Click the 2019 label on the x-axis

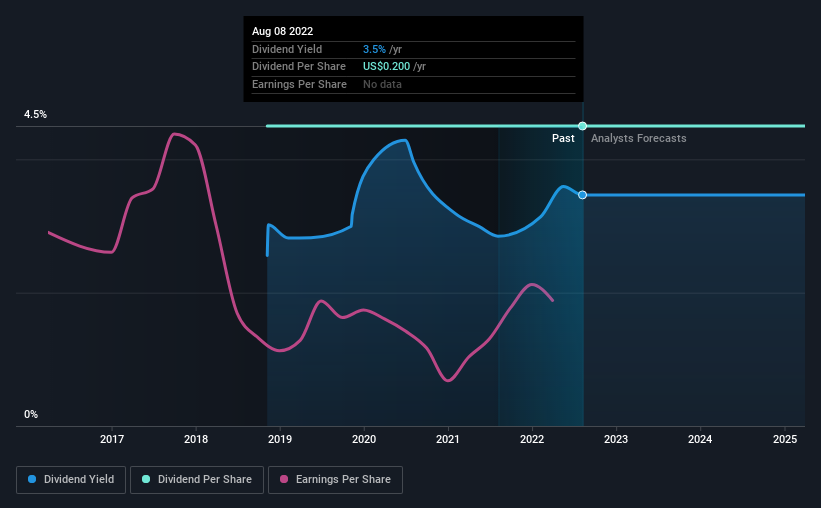click(x=280, y=439)
